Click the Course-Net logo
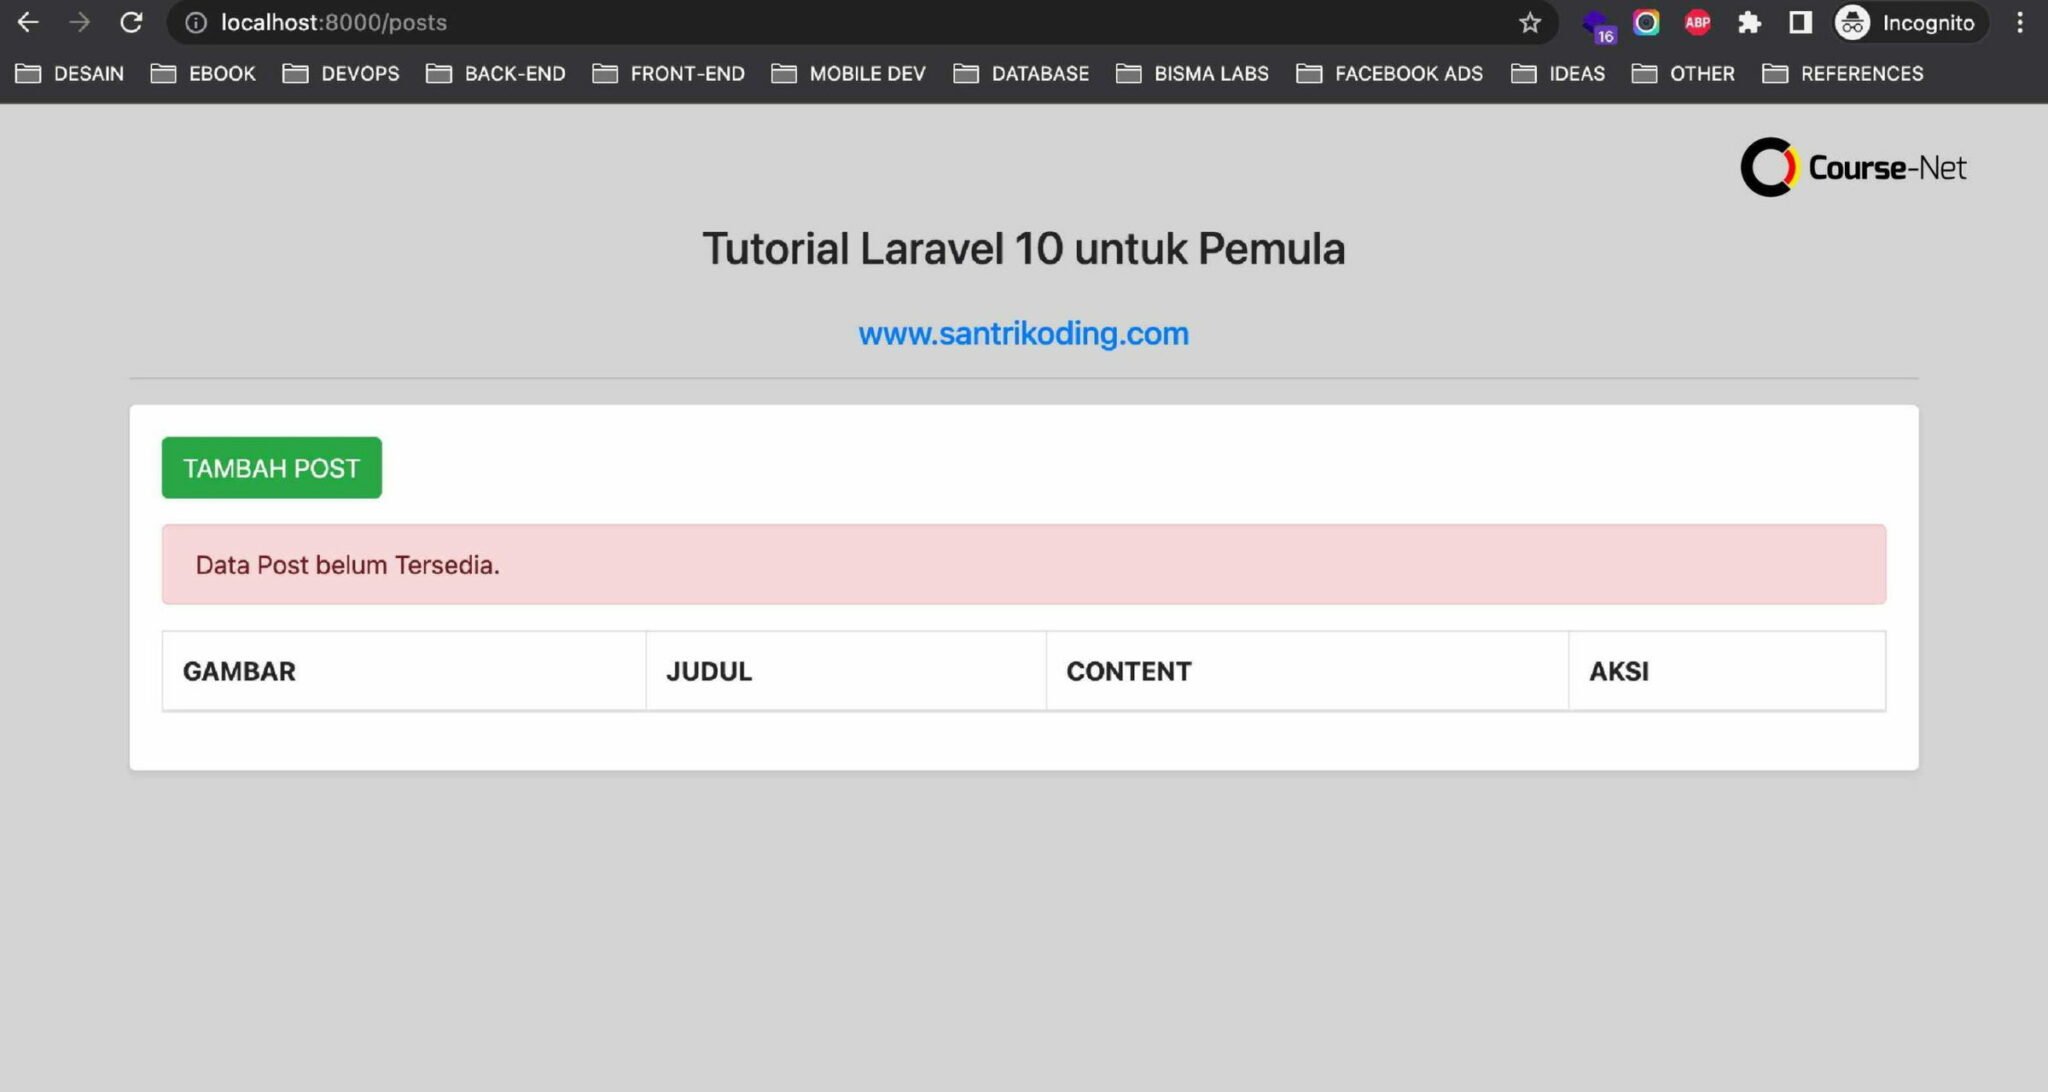 pos(1853,166)
